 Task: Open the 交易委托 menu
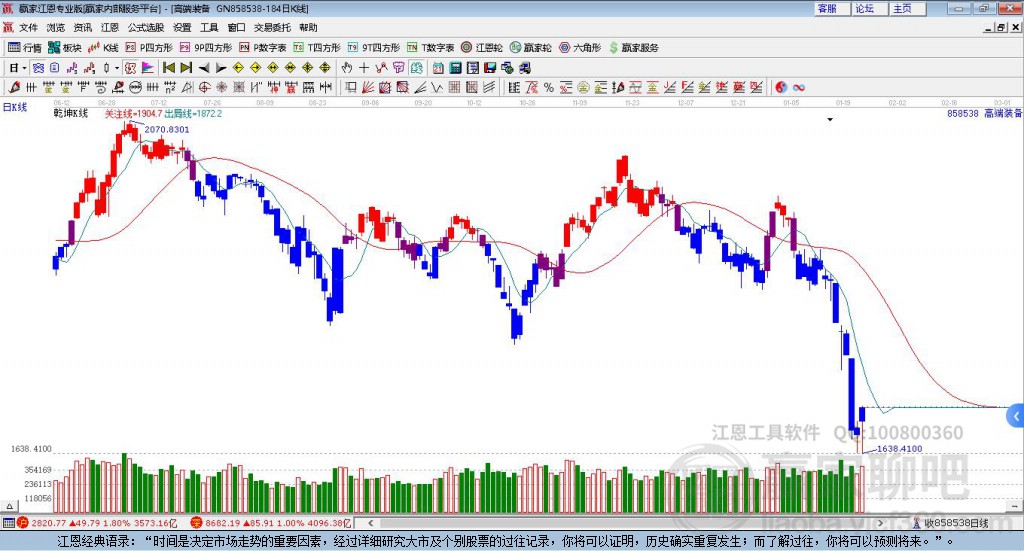272,27
